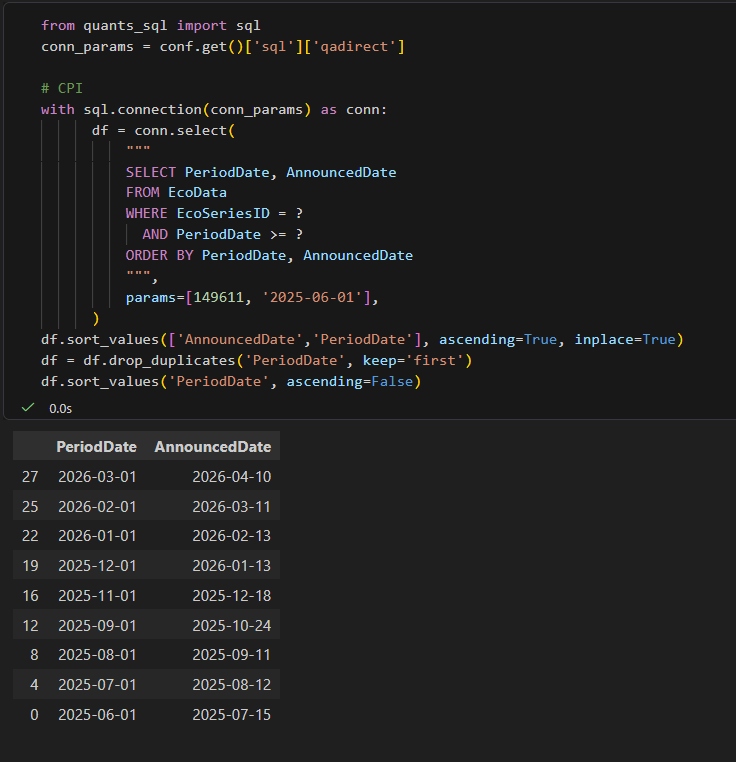
Task: Select PeriodDate cell 2025-06-01
Action: 97,714
